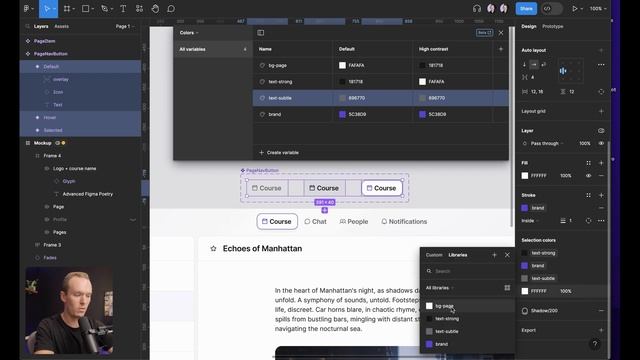
Task: Open stroke advanced settings ellipsis
Action: pyautogui.click(x=601, y=221)
